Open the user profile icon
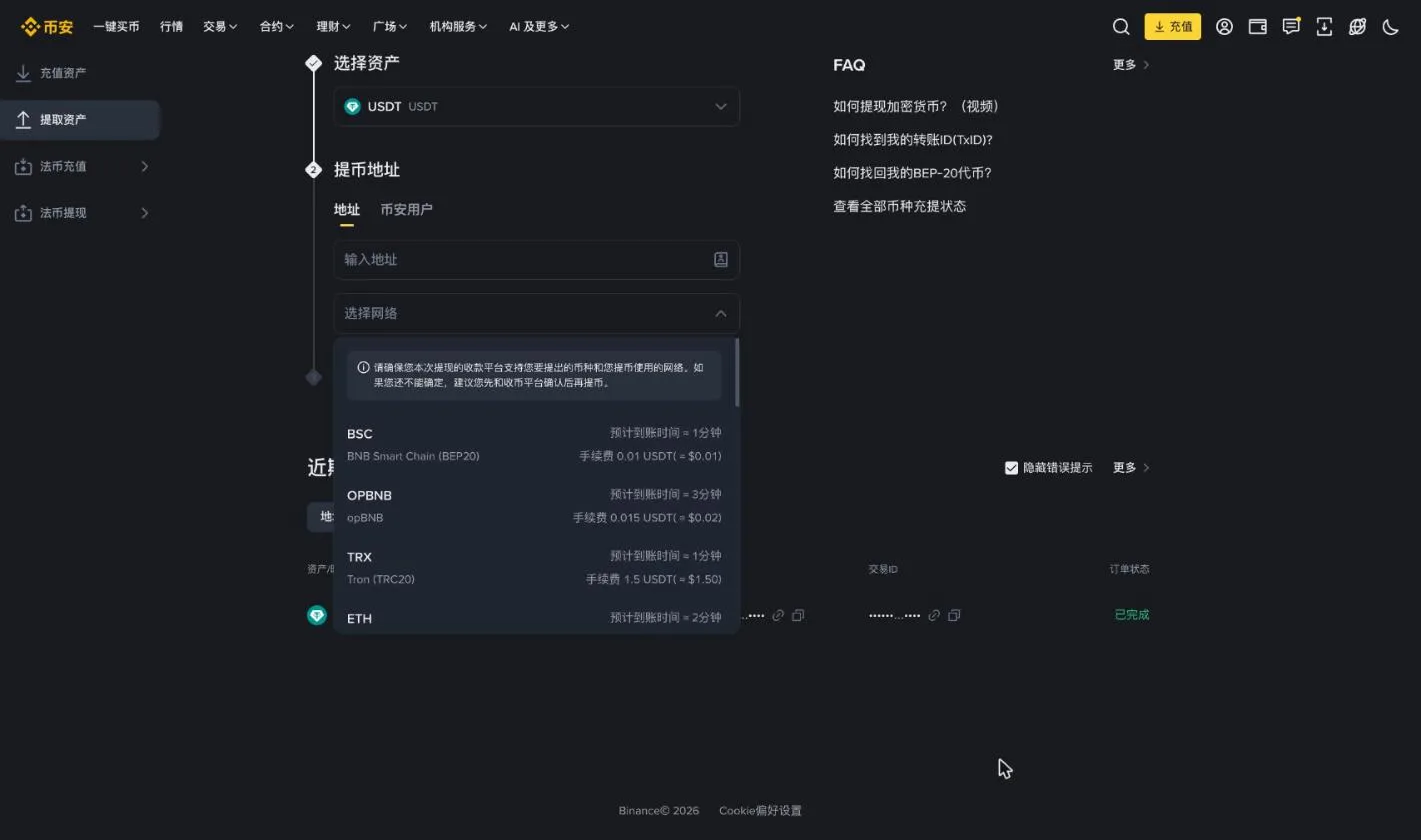Viewport: 1421px width, 840px height. (1224, 27)
